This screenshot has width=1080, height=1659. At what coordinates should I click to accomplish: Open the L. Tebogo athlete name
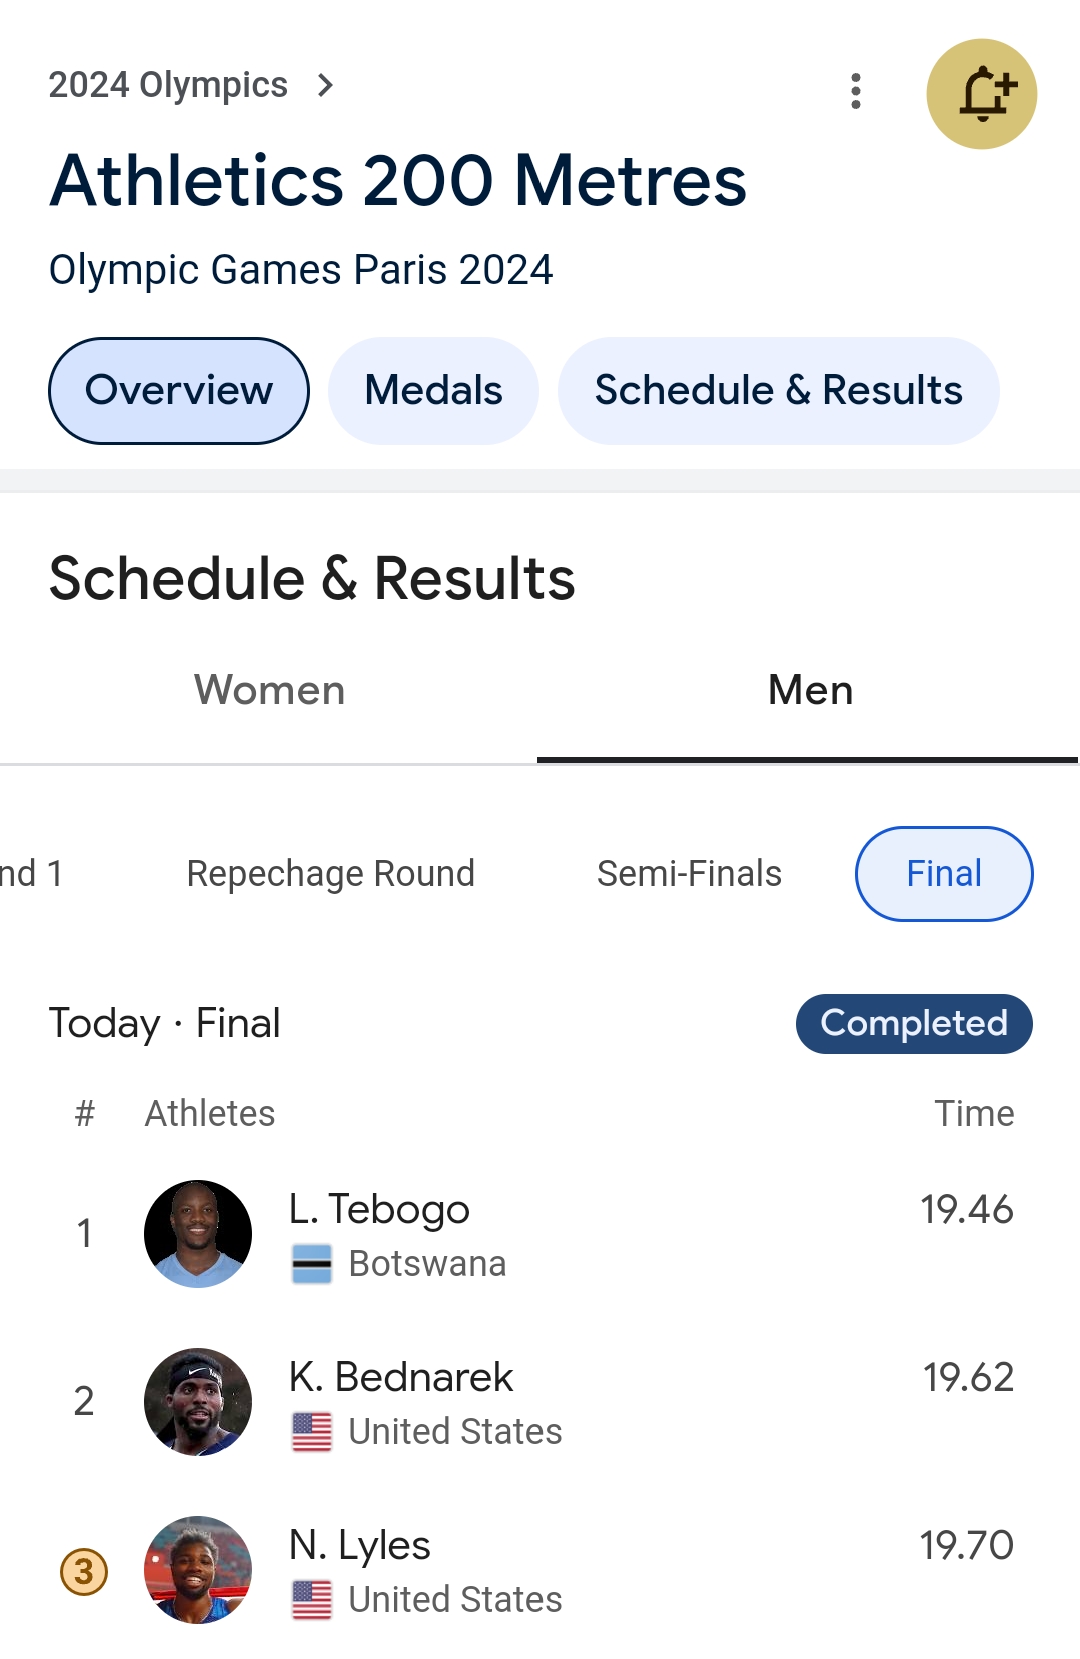[x=379, y=1210]
